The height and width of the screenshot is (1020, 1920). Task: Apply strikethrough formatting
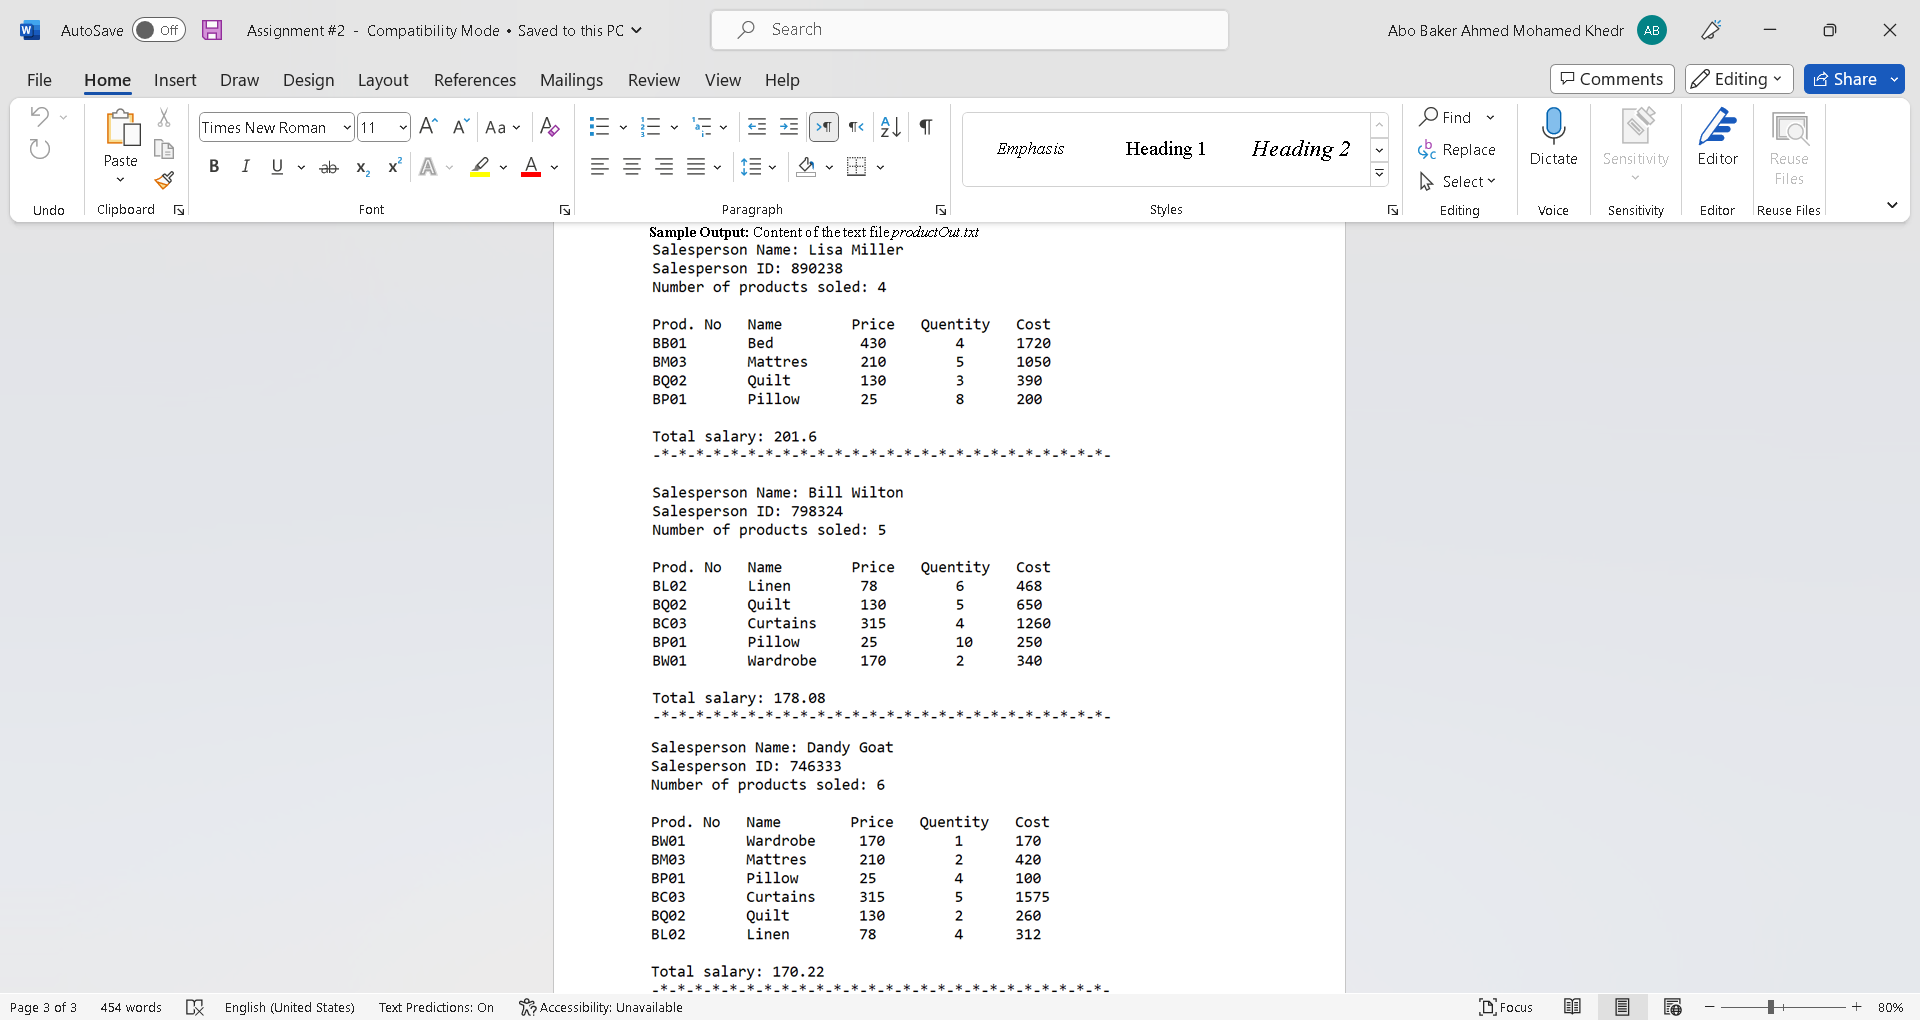pyautogui.click(x=329, y=167)
